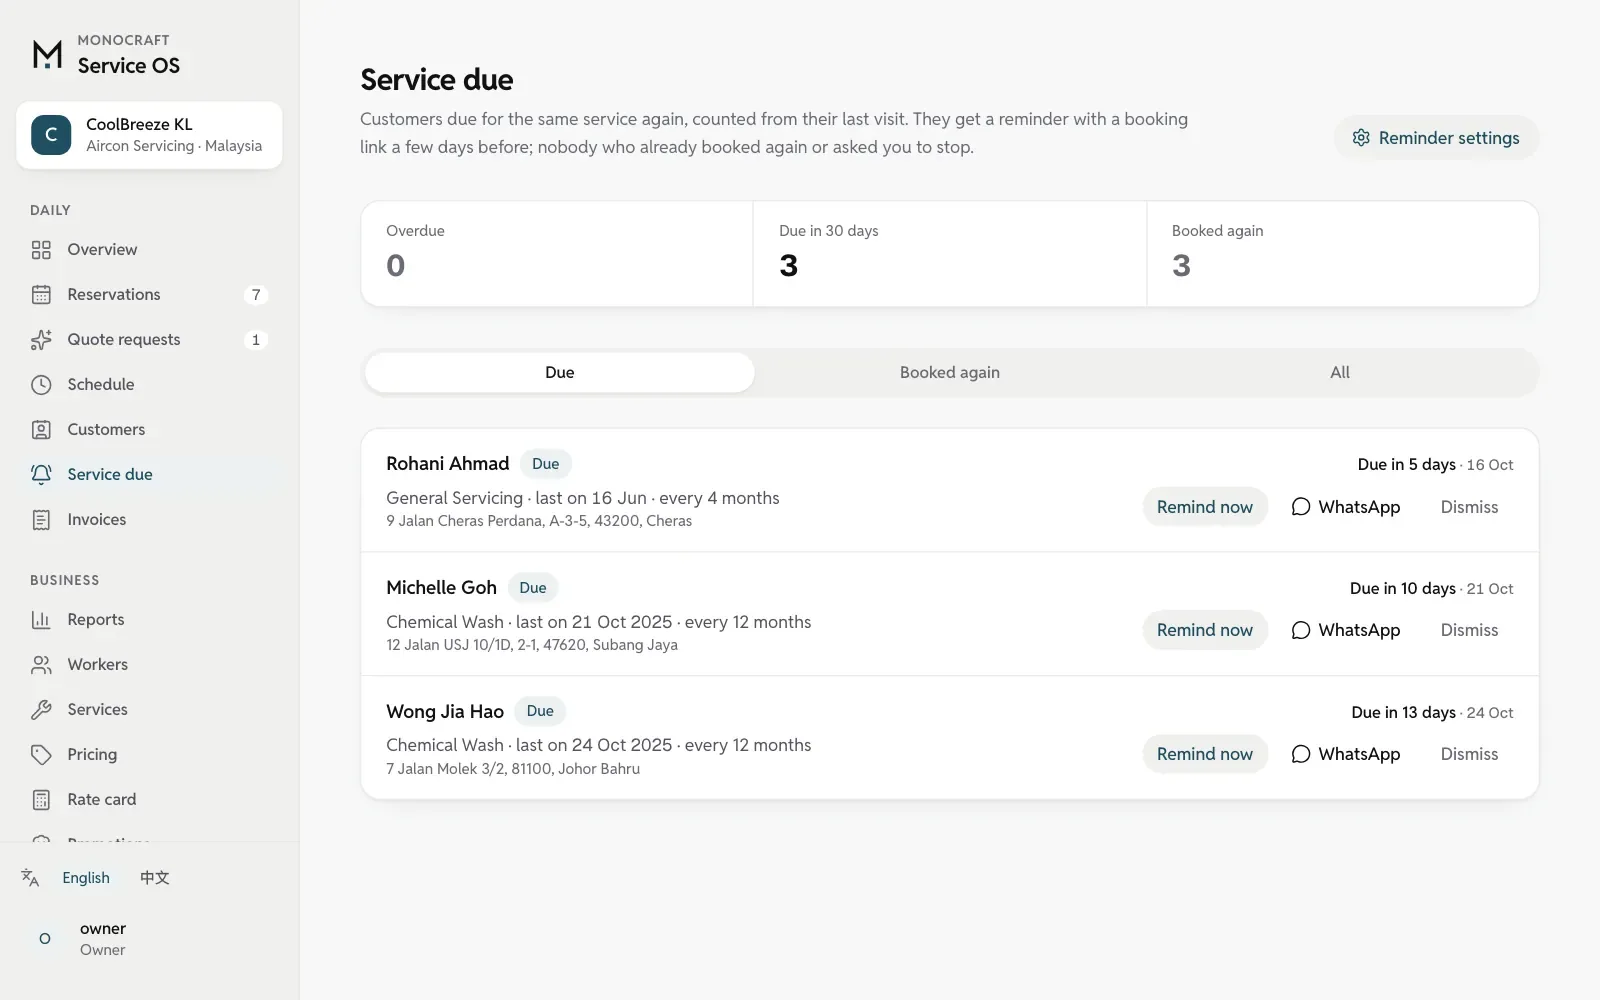Viewport: 1600px width, 1000px height.
Task: Remind Wong Jia Hao now
Action: [1205, 754]
